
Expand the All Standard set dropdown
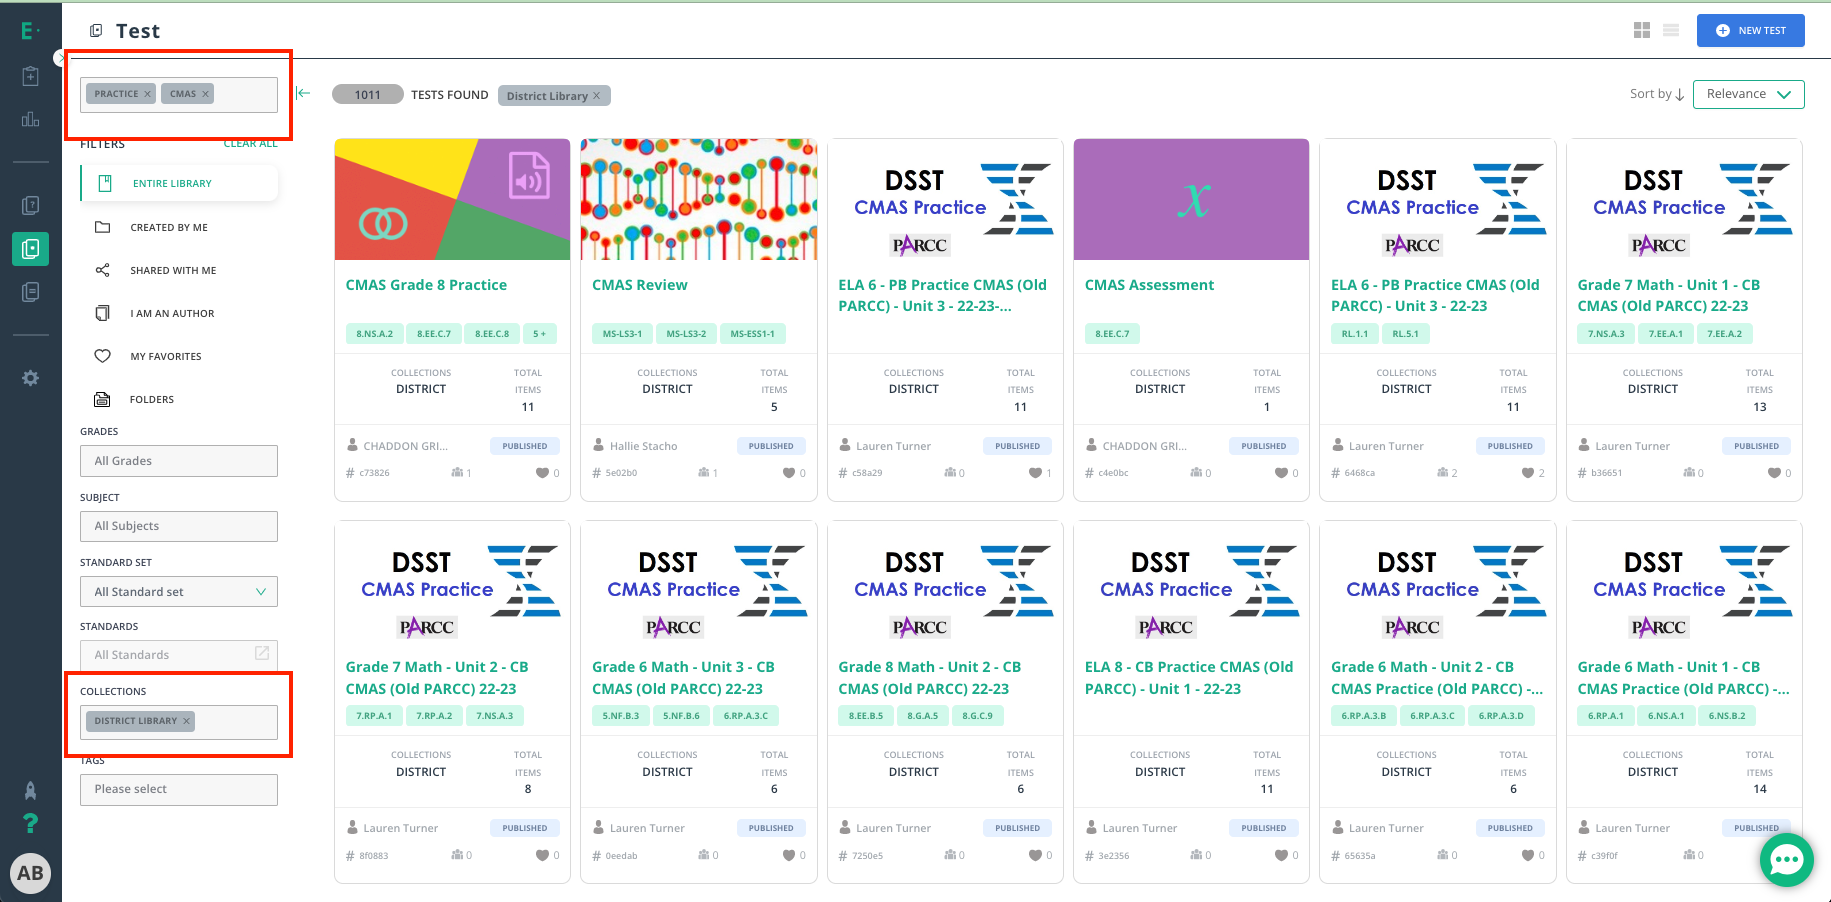(179, 592)
